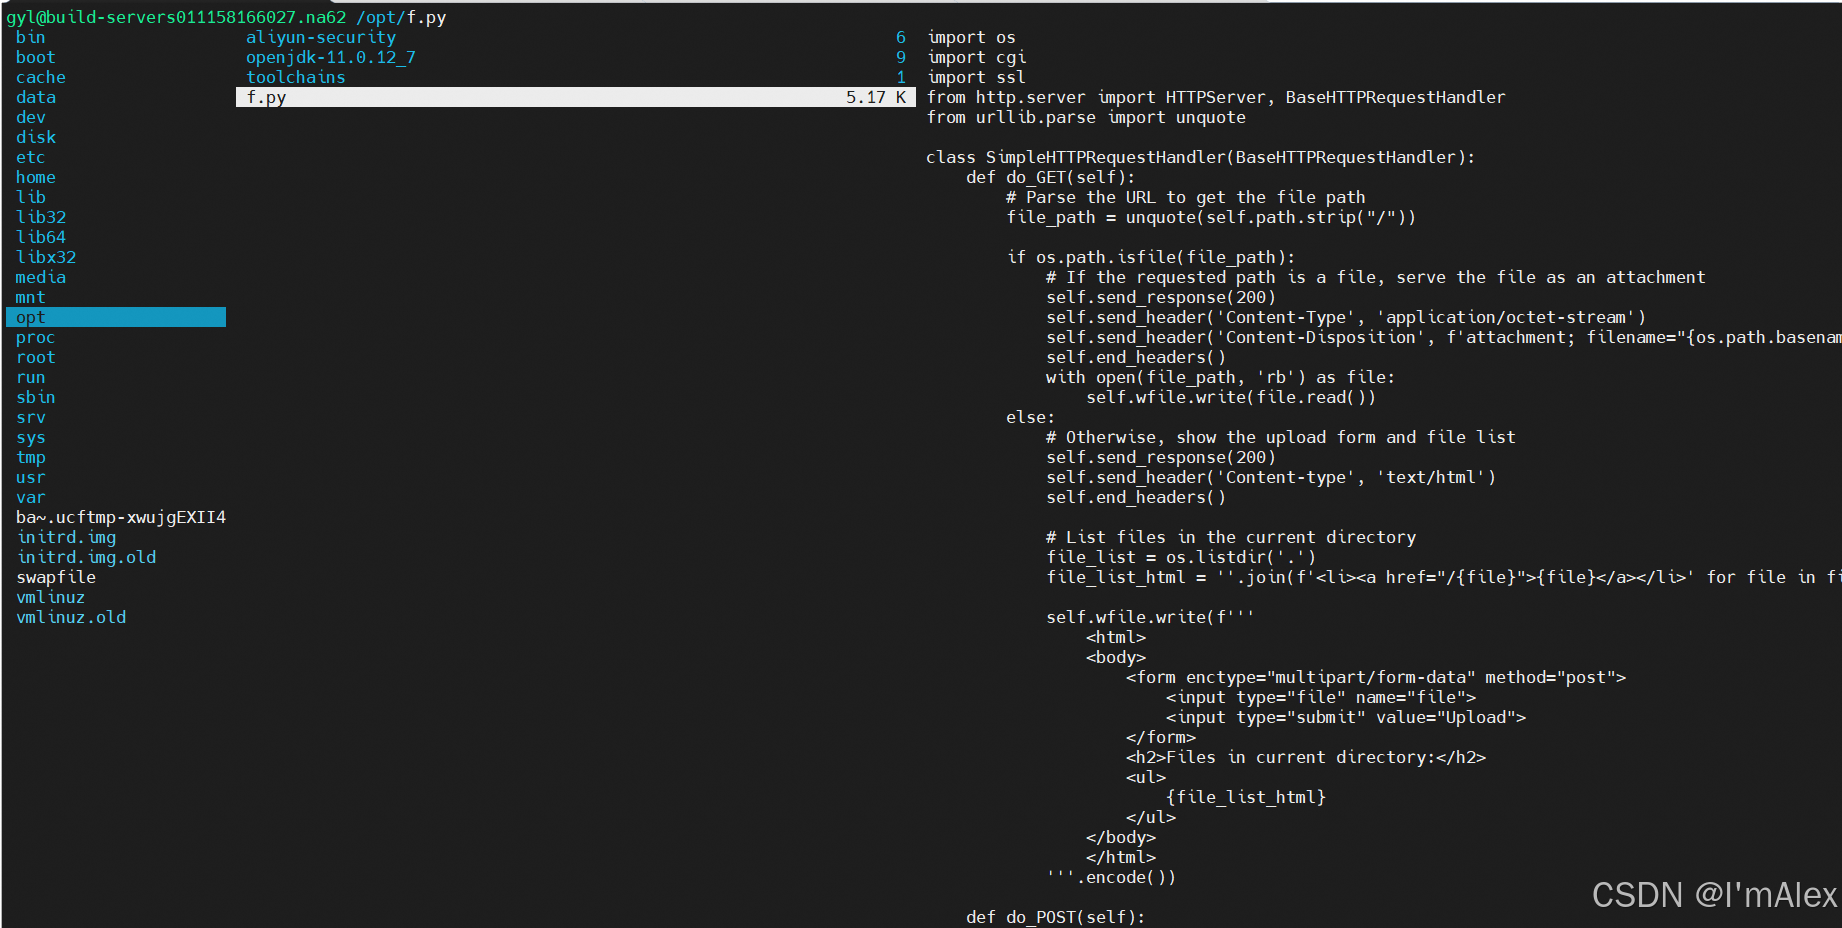
Task: Open the tmp directory
Action: click(30, 457)
